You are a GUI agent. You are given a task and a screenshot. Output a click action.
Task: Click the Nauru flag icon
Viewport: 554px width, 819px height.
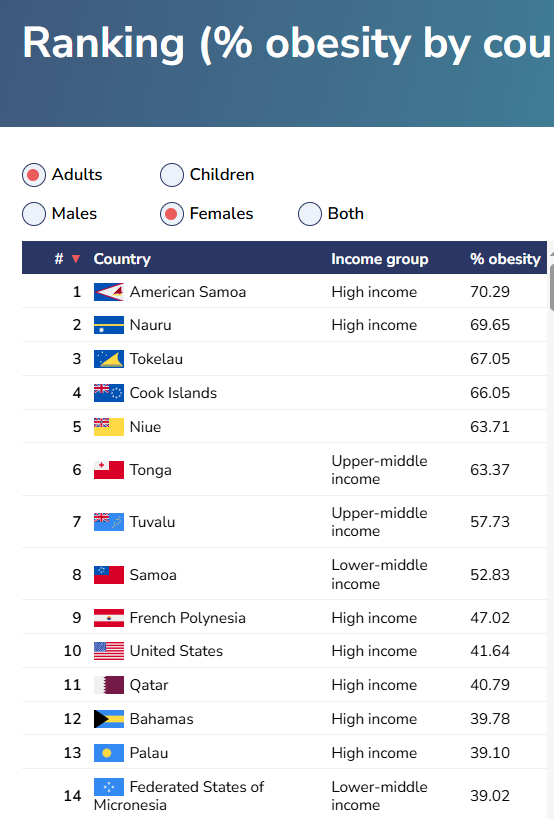(x=109, y=325)
